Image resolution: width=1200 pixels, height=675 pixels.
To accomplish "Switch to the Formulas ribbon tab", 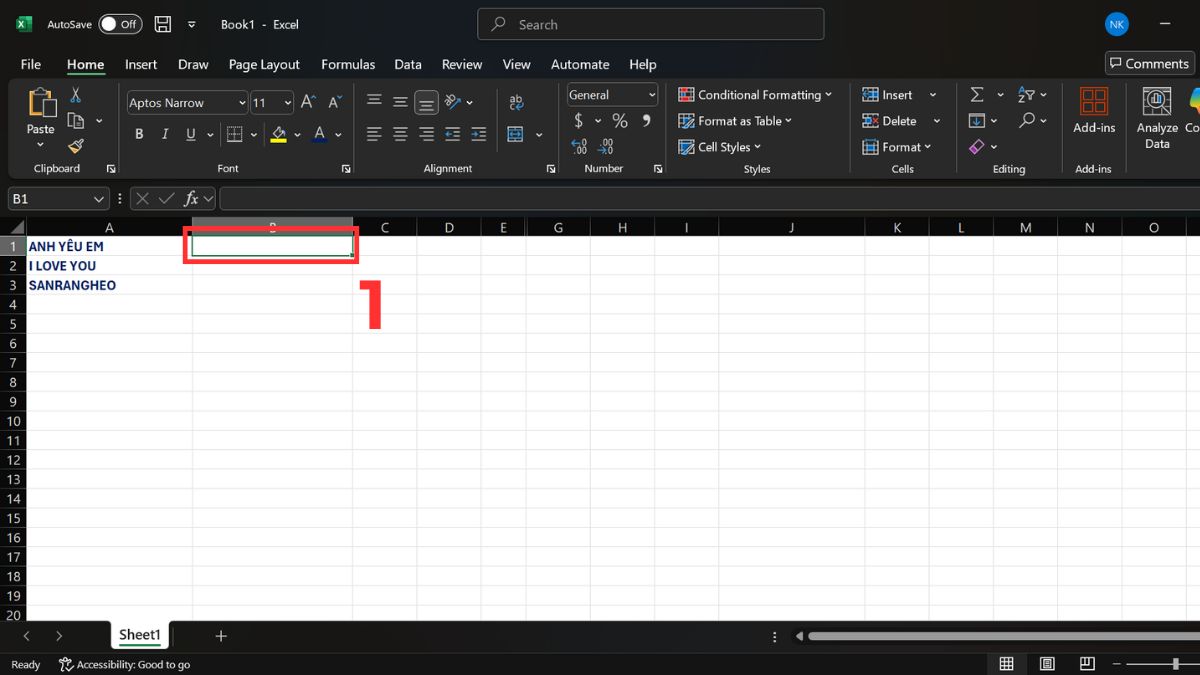I will pyautogui.click(x=348, y=64).
